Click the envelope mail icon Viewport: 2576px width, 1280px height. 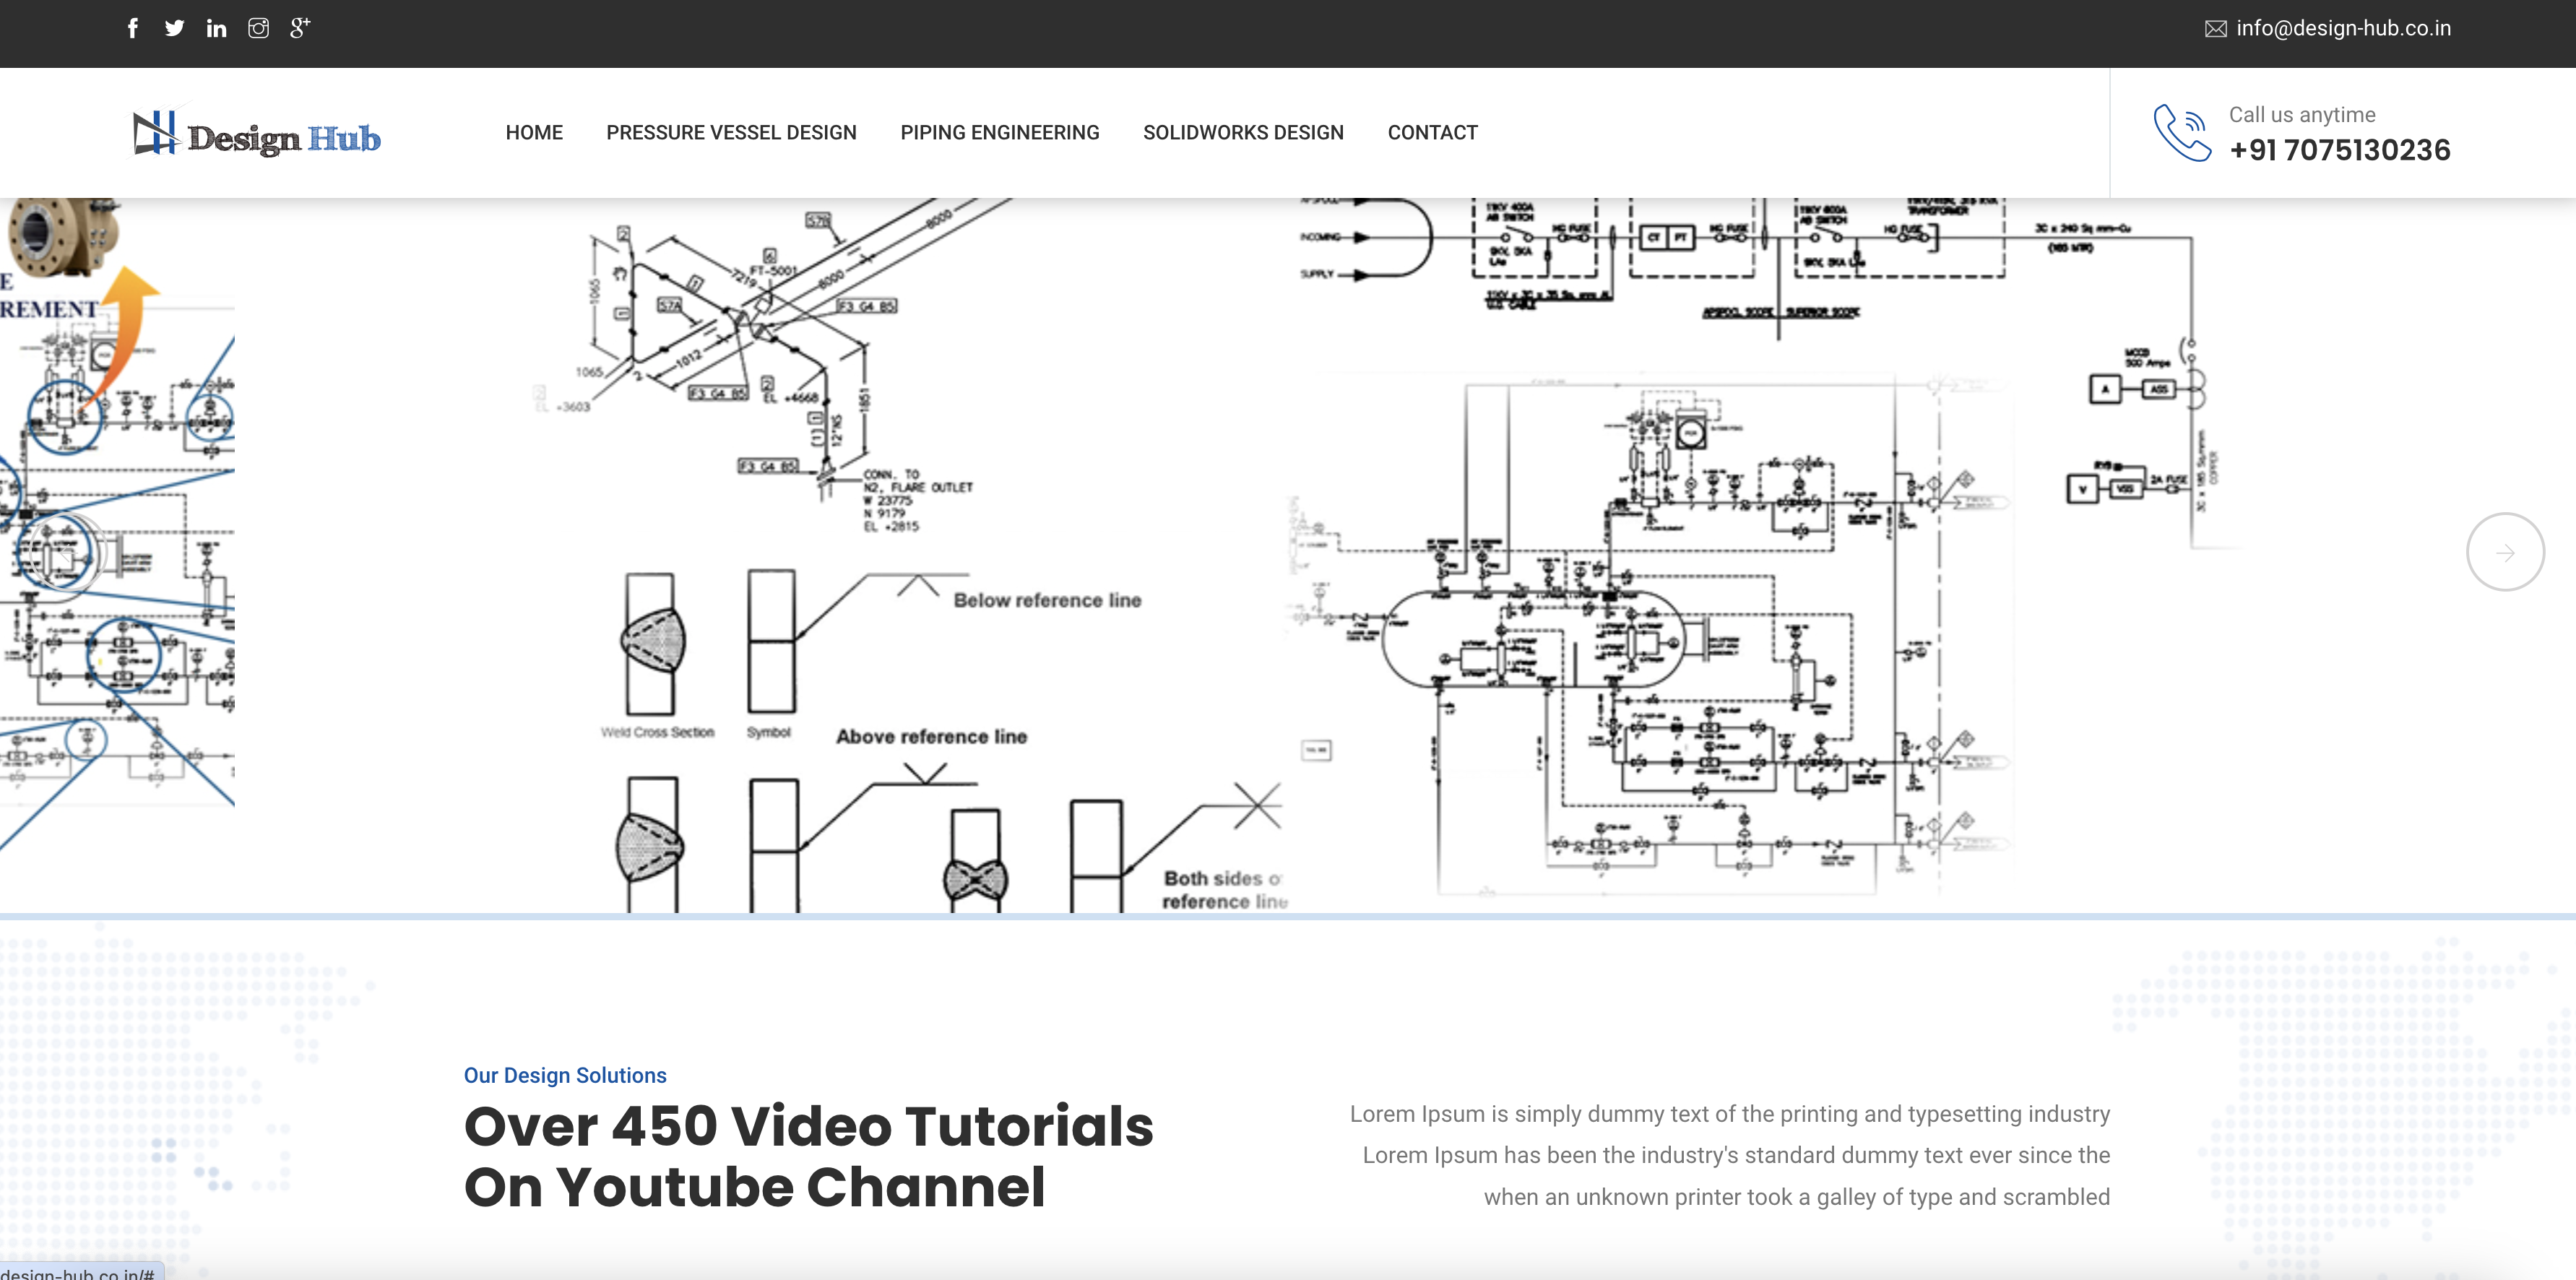2215,29
